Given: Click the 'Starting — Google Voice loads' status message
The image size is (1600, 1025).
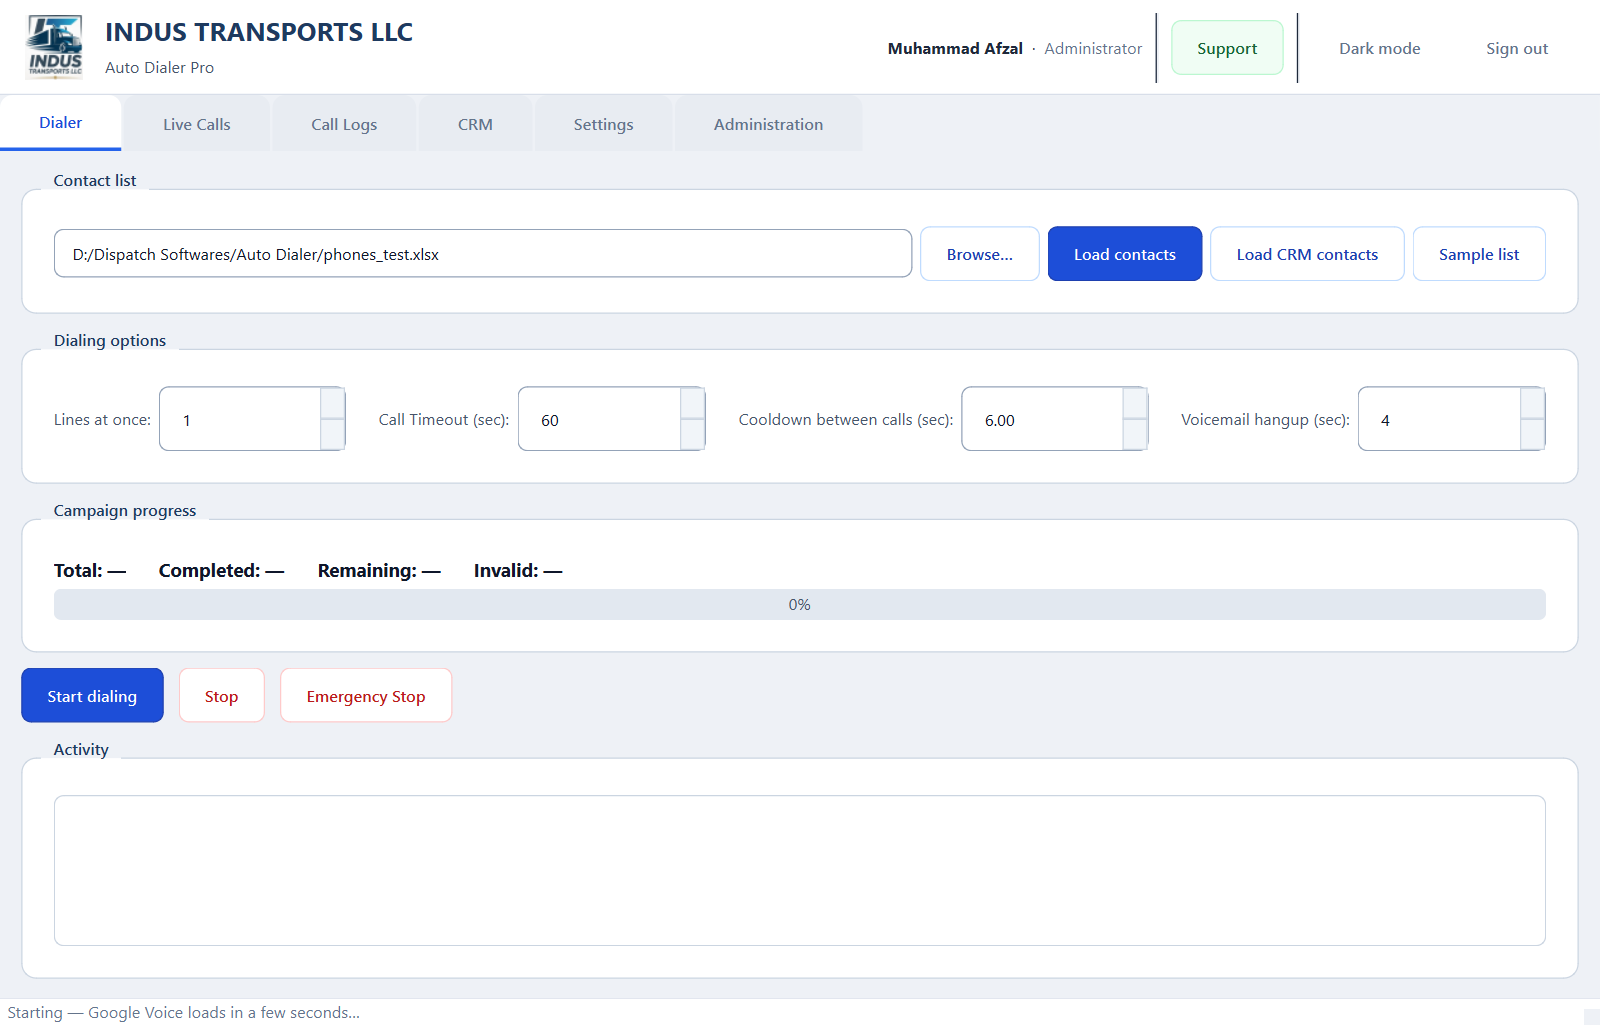Looking at the screenshot, I should (x=184, y=1012).
